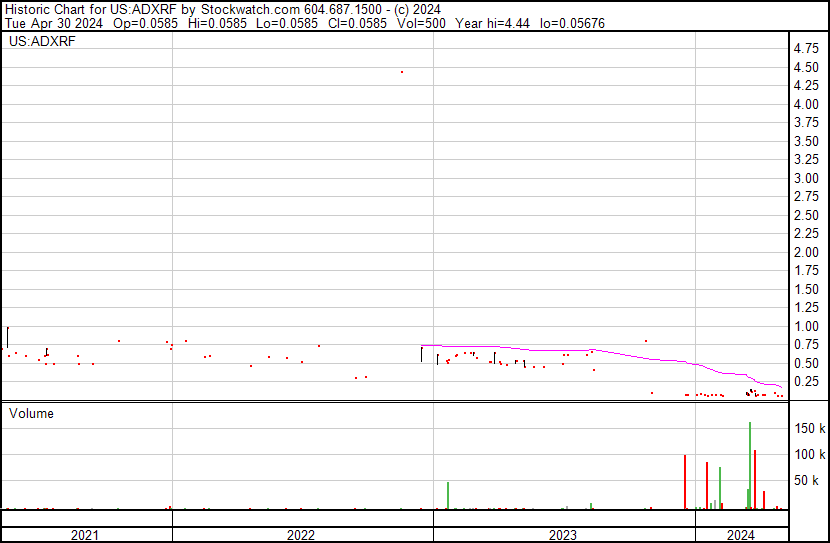Click the 2021 year label on axis
This screenshot has height=543, width=830.
tap(85, 535)
